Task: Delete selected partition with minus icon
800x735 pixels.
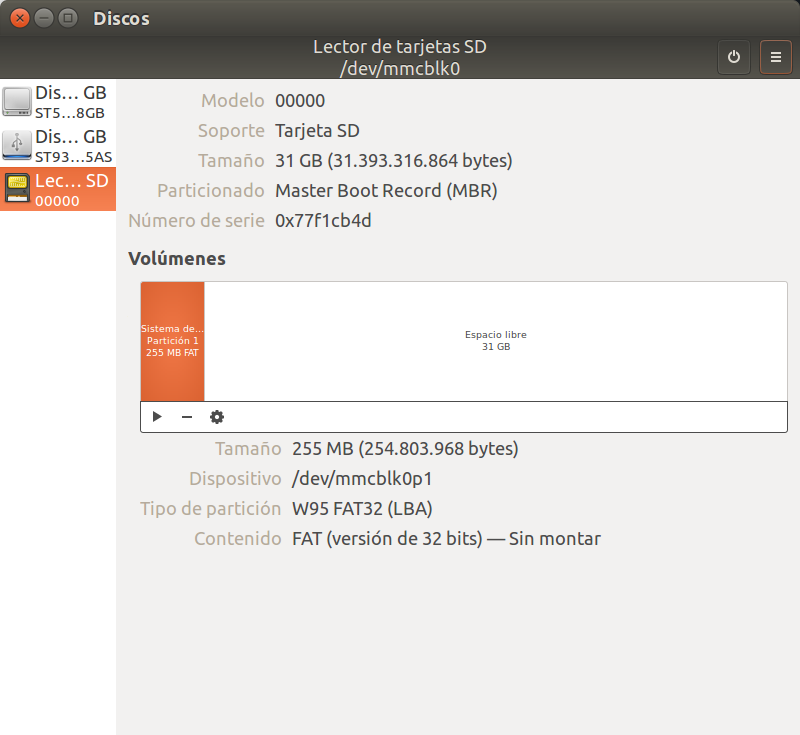Action: pyautogui.click(x=187, y=417)
